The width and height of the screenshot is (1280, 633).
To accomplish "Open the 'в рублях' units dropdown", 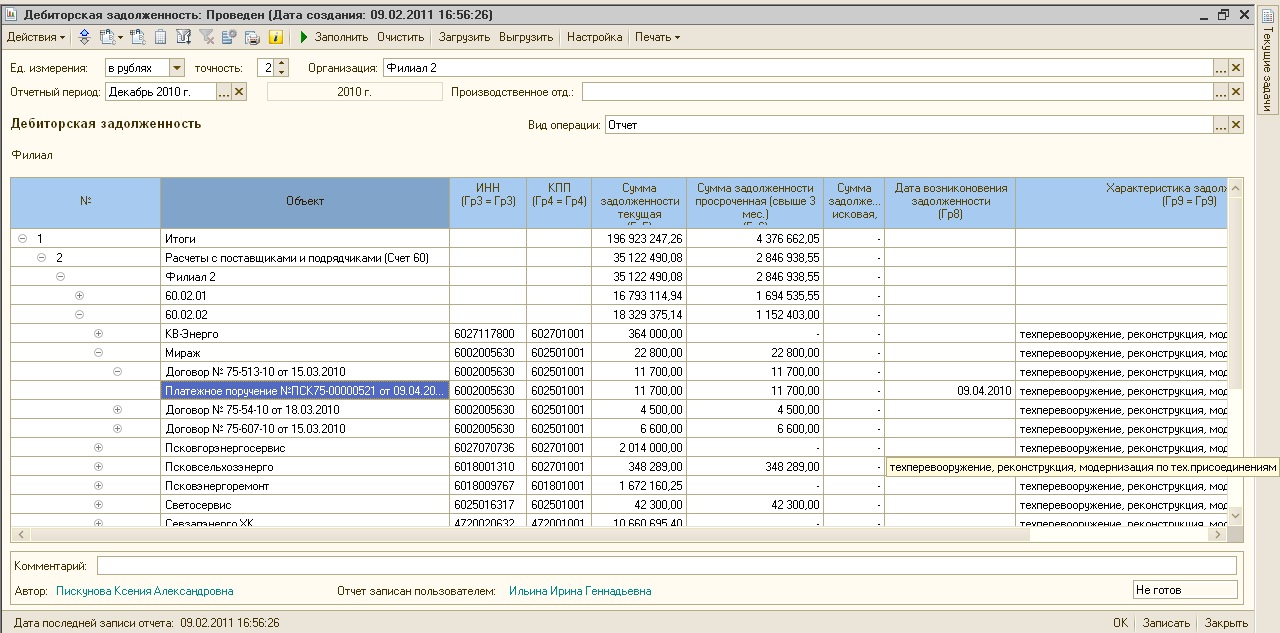I will click(x=177, y=68).
